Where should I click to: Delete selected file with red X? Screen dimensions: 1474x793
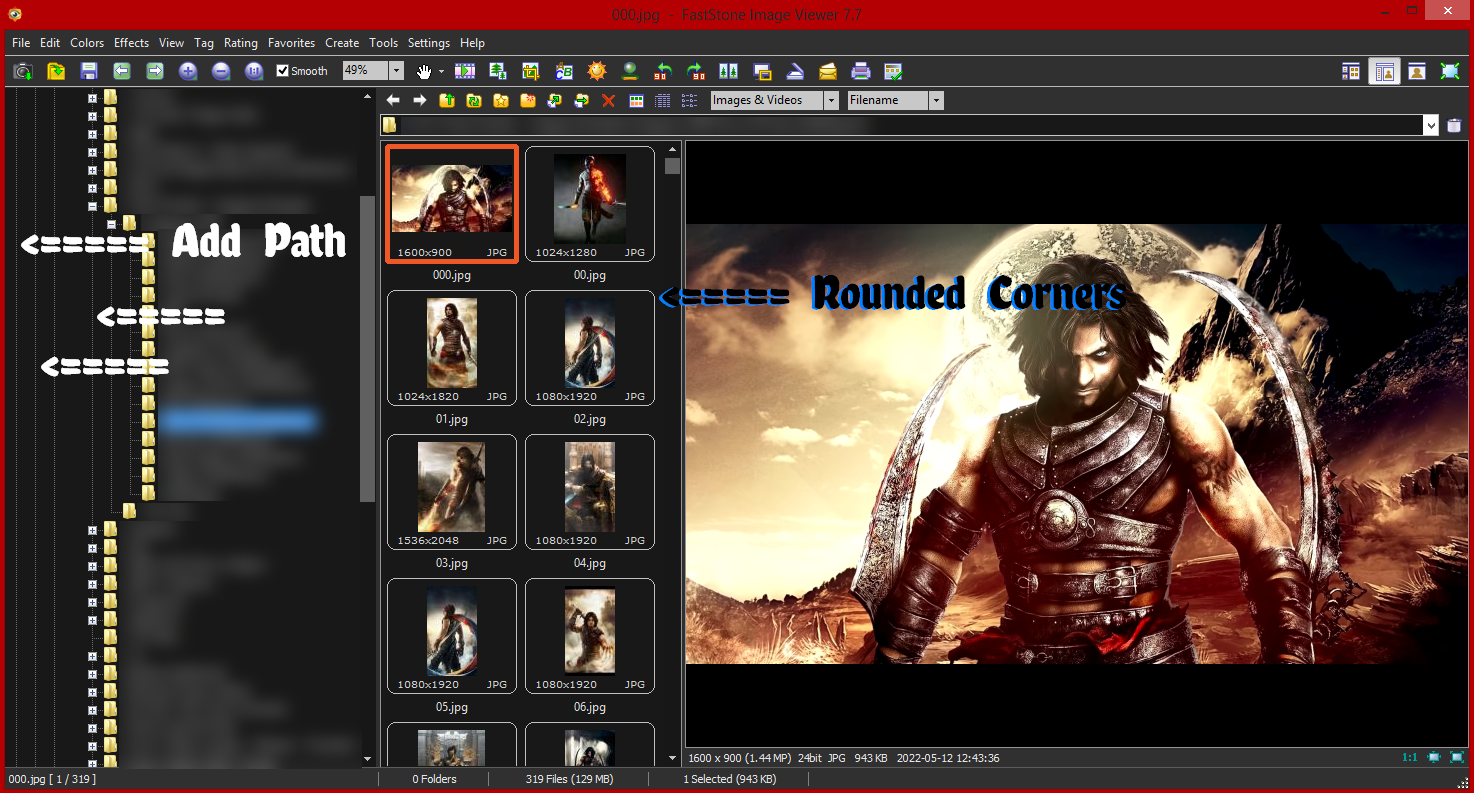point(608,100)
